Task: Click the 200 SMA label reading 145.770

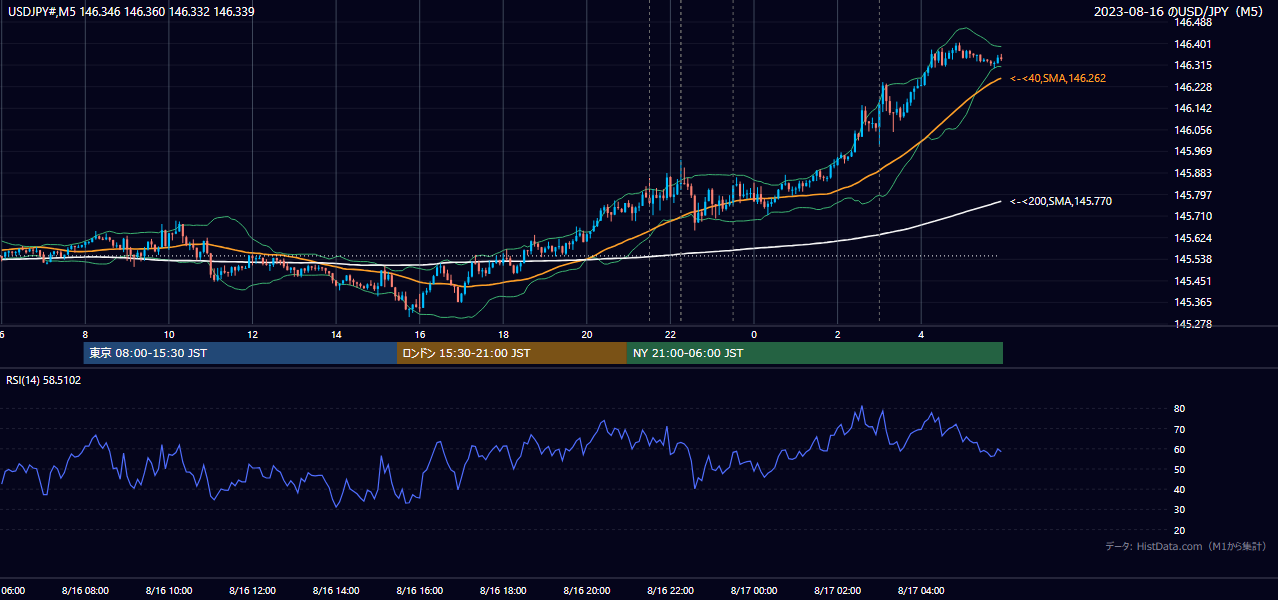Action: [x=1061, y=201]
